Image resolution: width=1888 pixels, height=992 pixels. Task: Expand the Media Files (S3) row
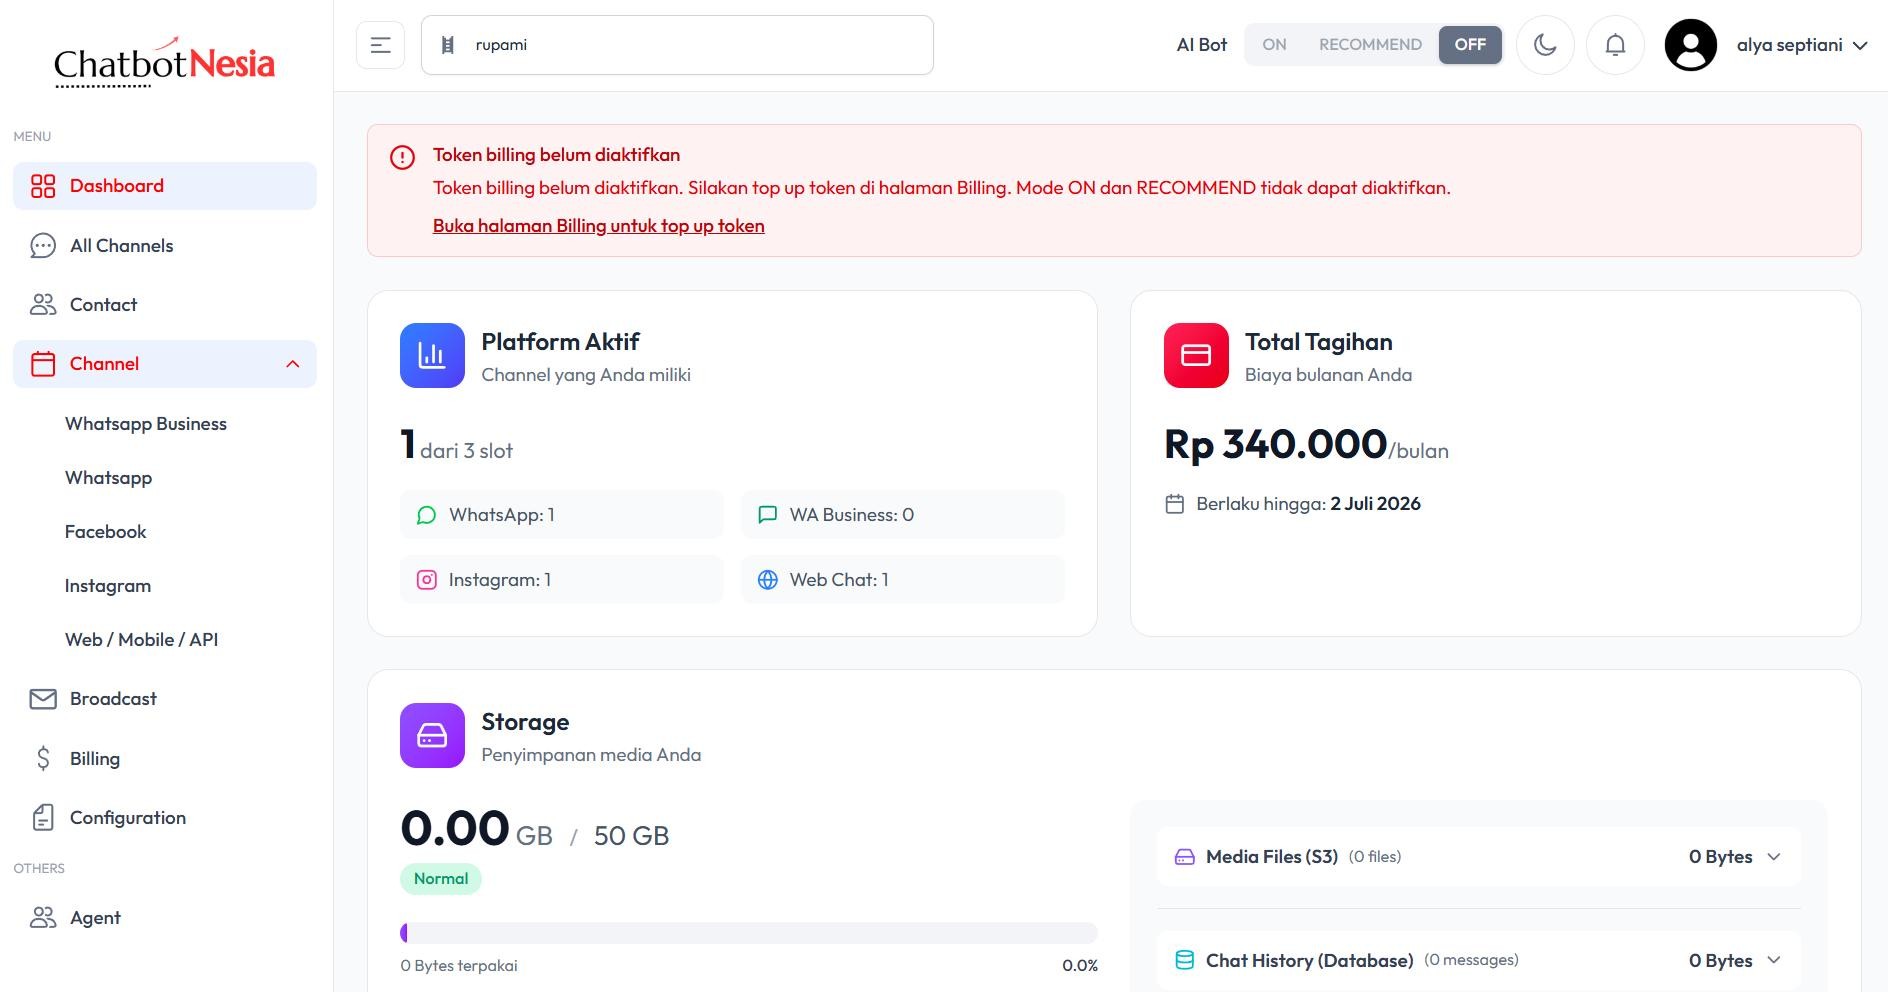(x=1479, y=857)
